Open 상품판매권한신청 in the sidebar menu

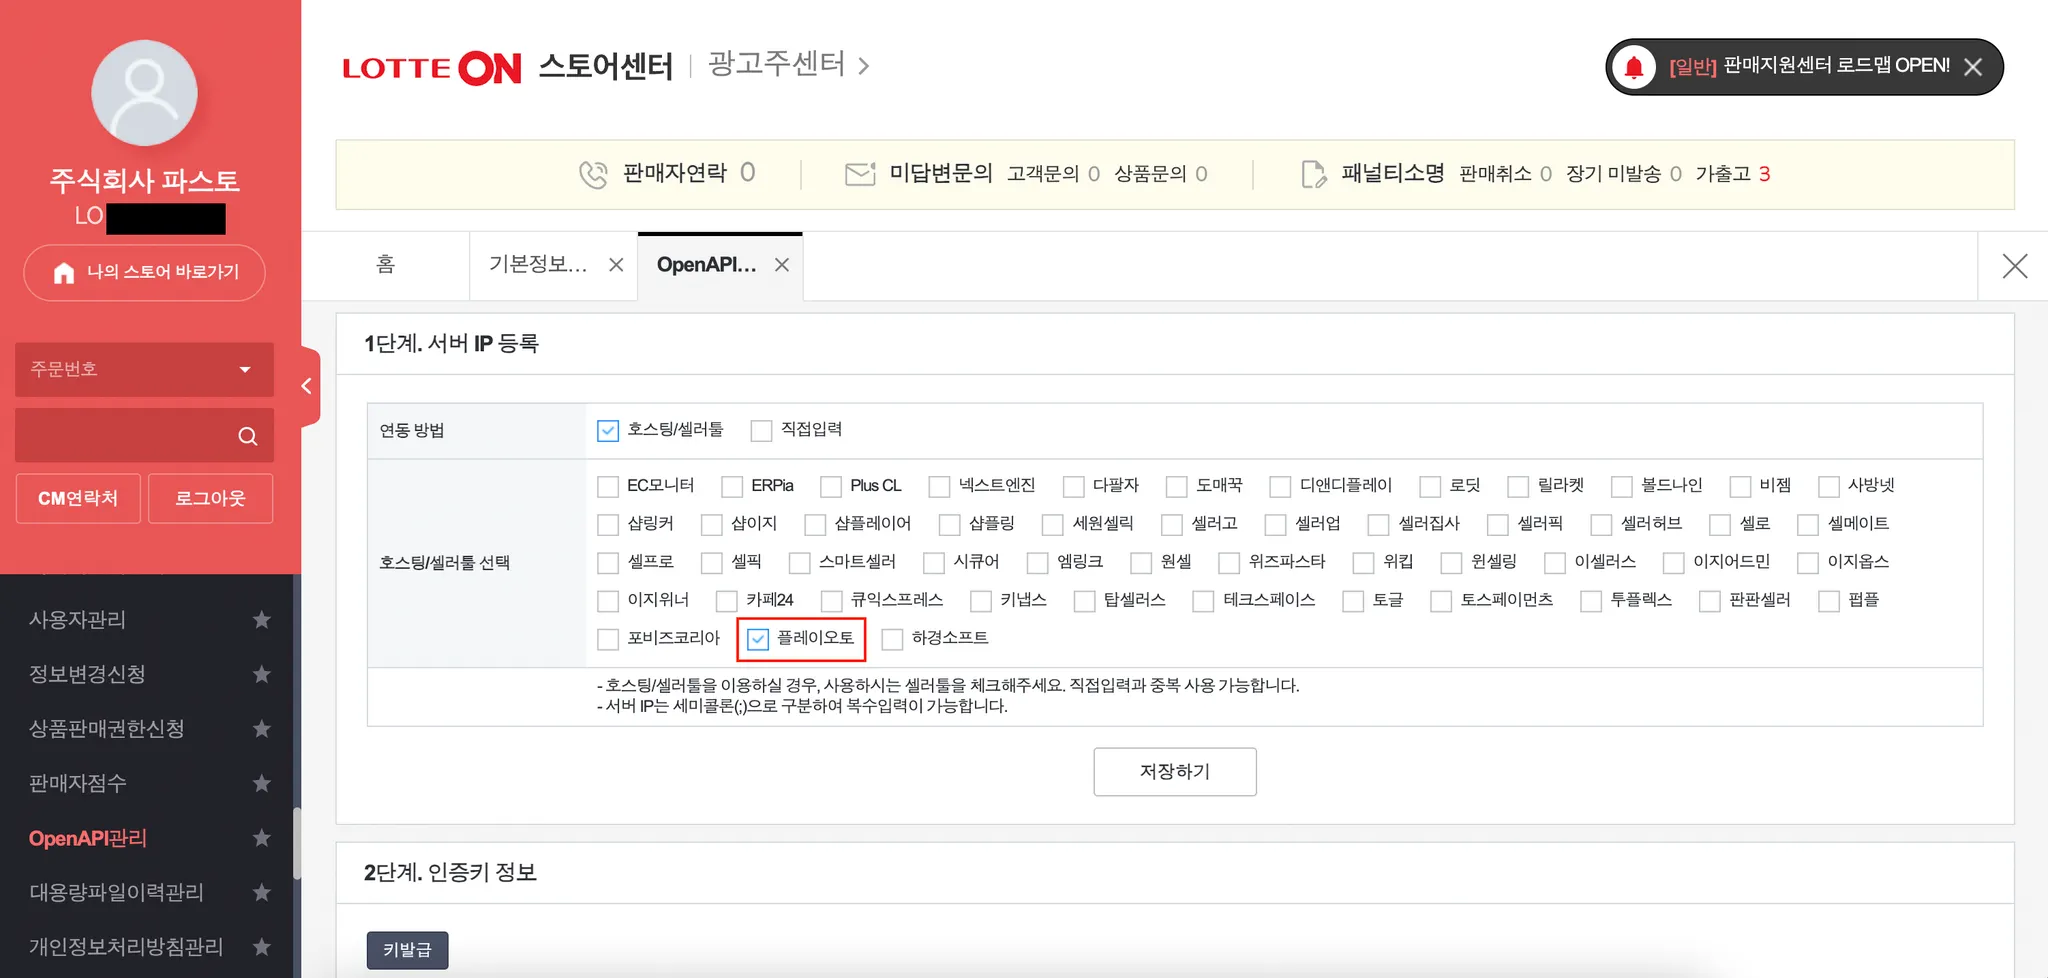[107, 729]
